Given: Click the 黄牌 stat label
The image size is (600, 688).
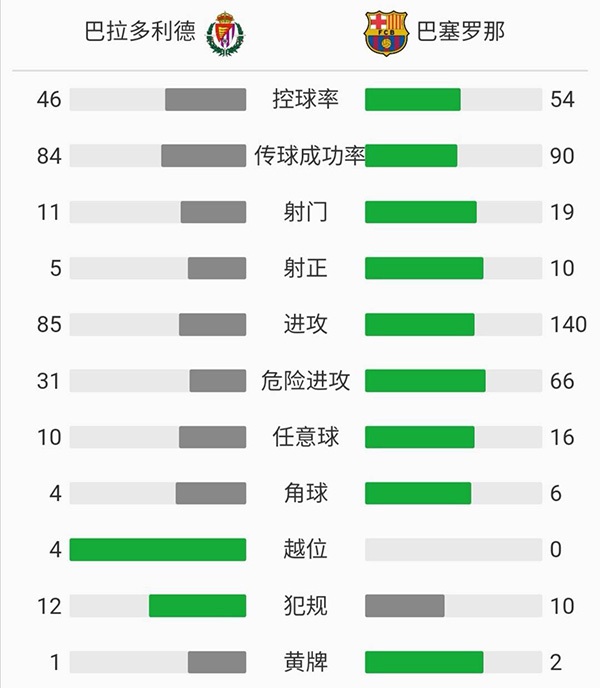Looking at the screenshot, I should coord(305,662).
